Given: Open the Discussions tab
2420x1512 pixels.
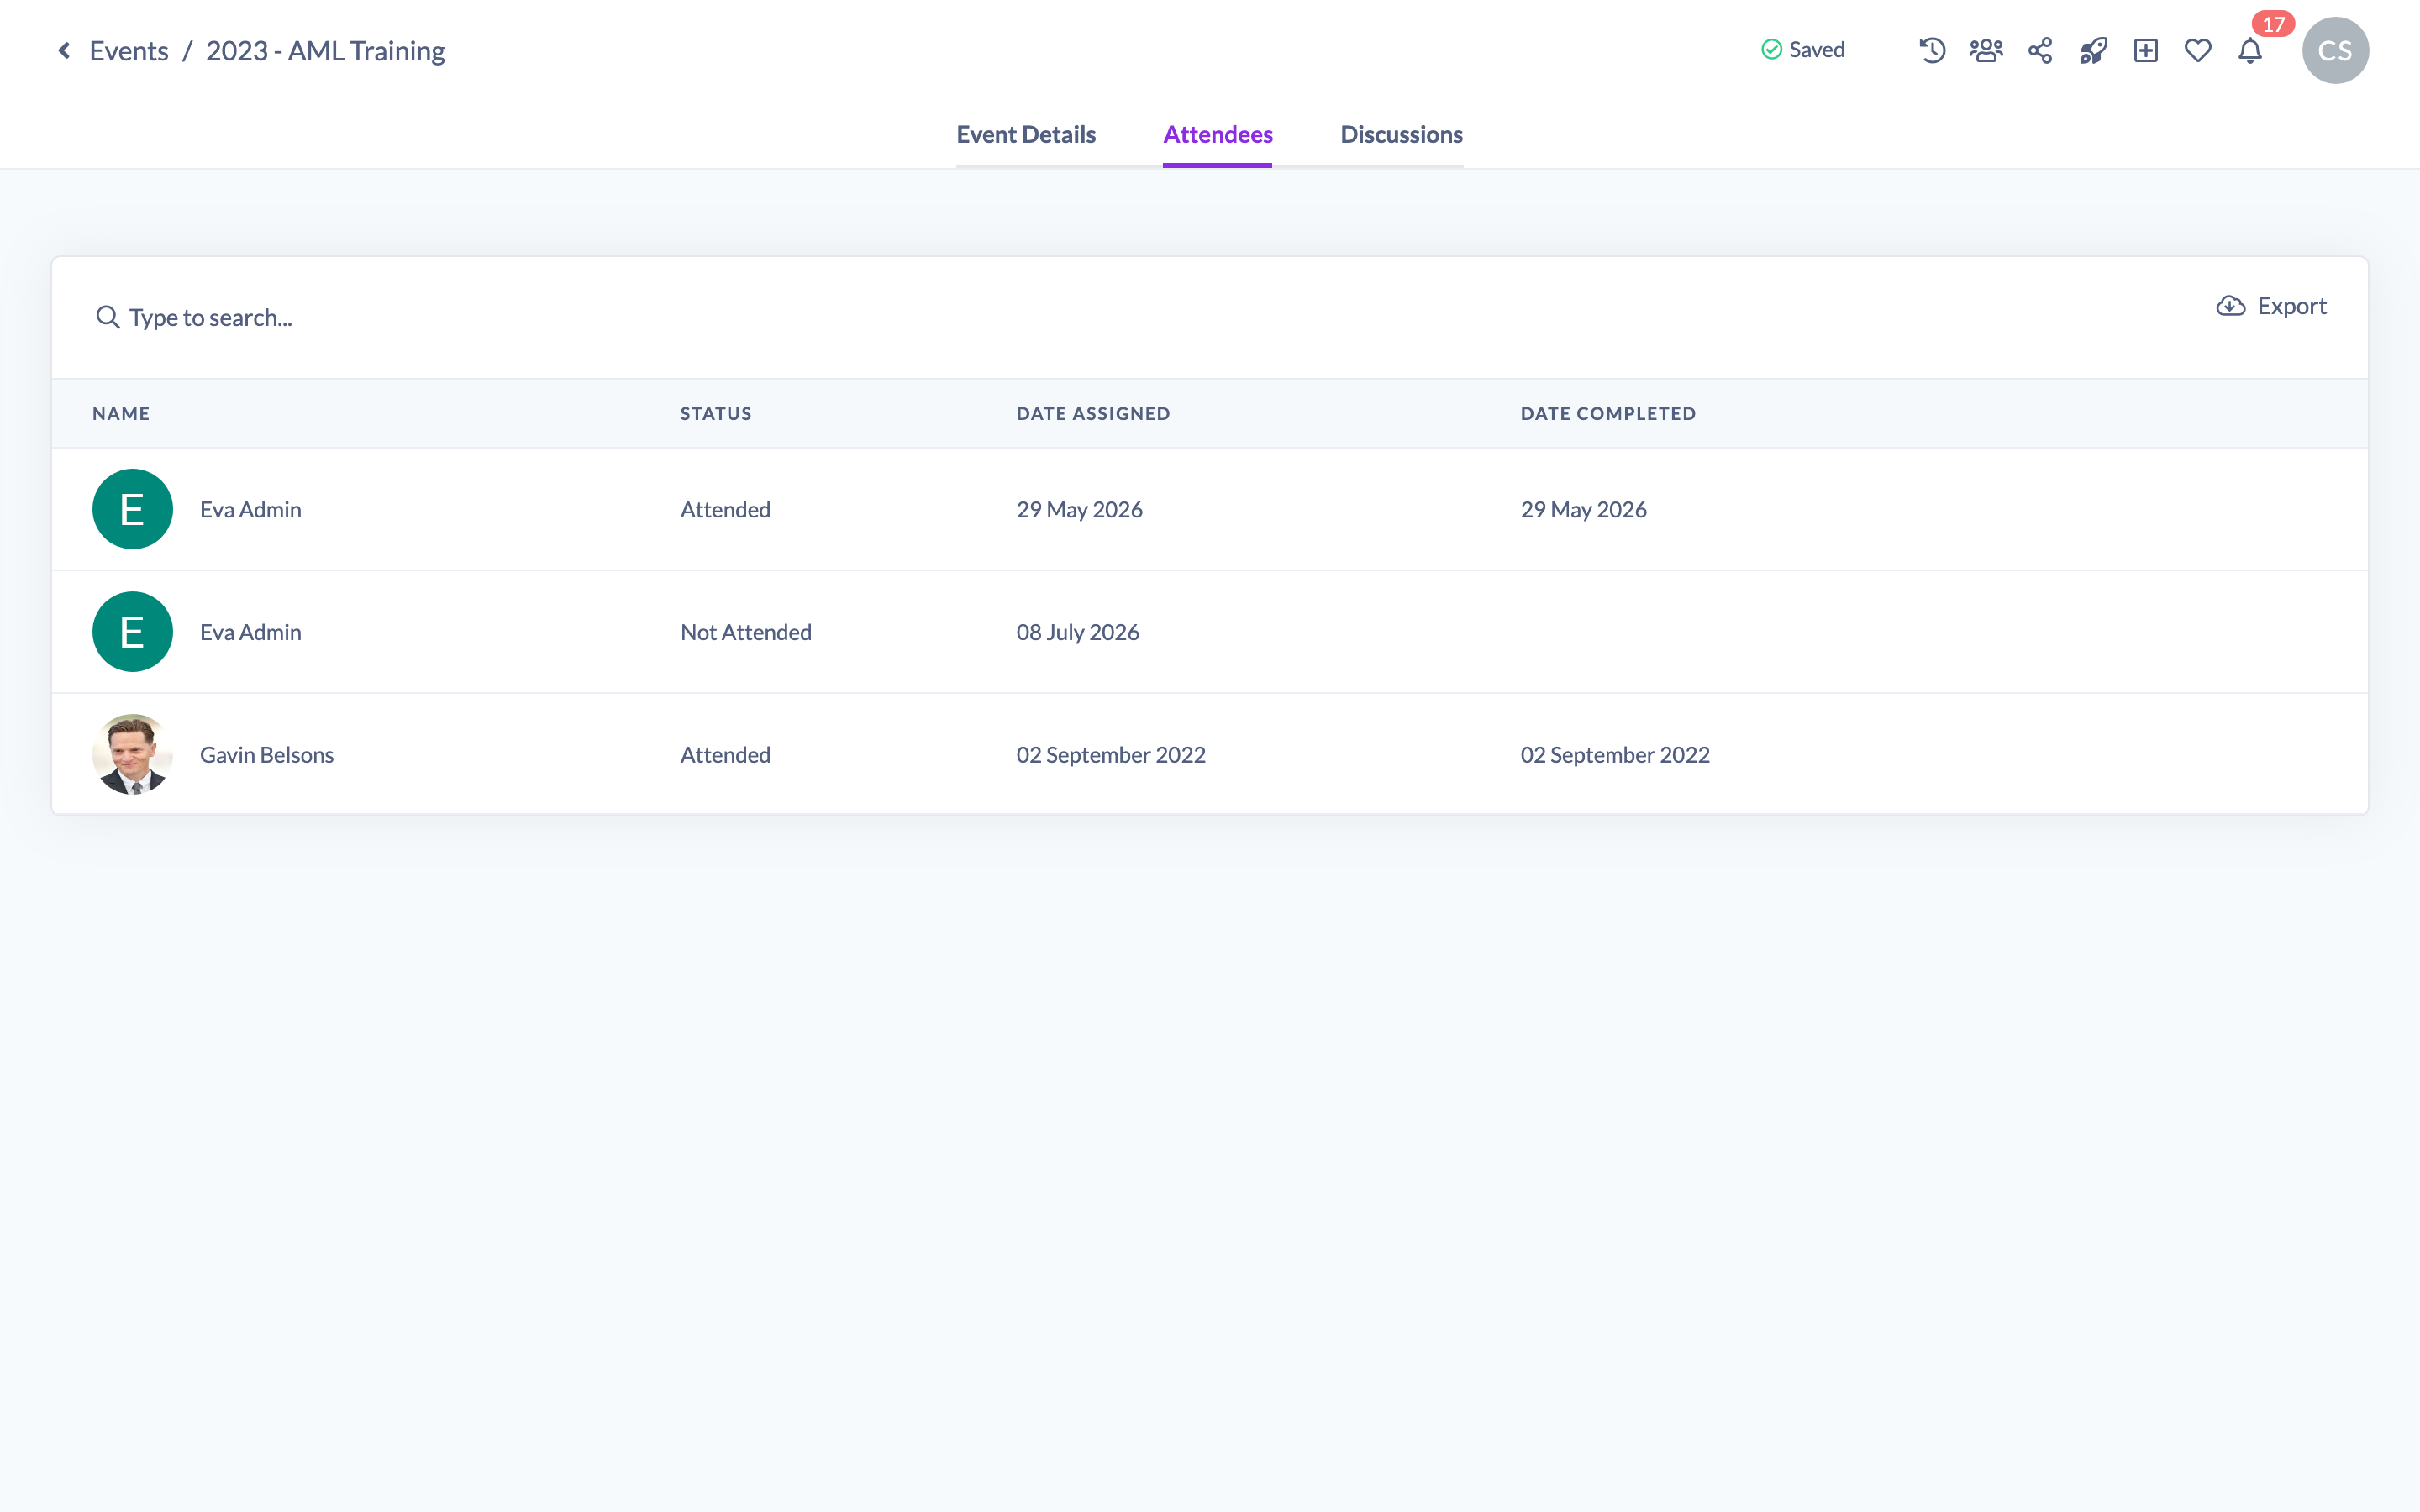Looking at the screenshot, I should tap(1401, 134).
